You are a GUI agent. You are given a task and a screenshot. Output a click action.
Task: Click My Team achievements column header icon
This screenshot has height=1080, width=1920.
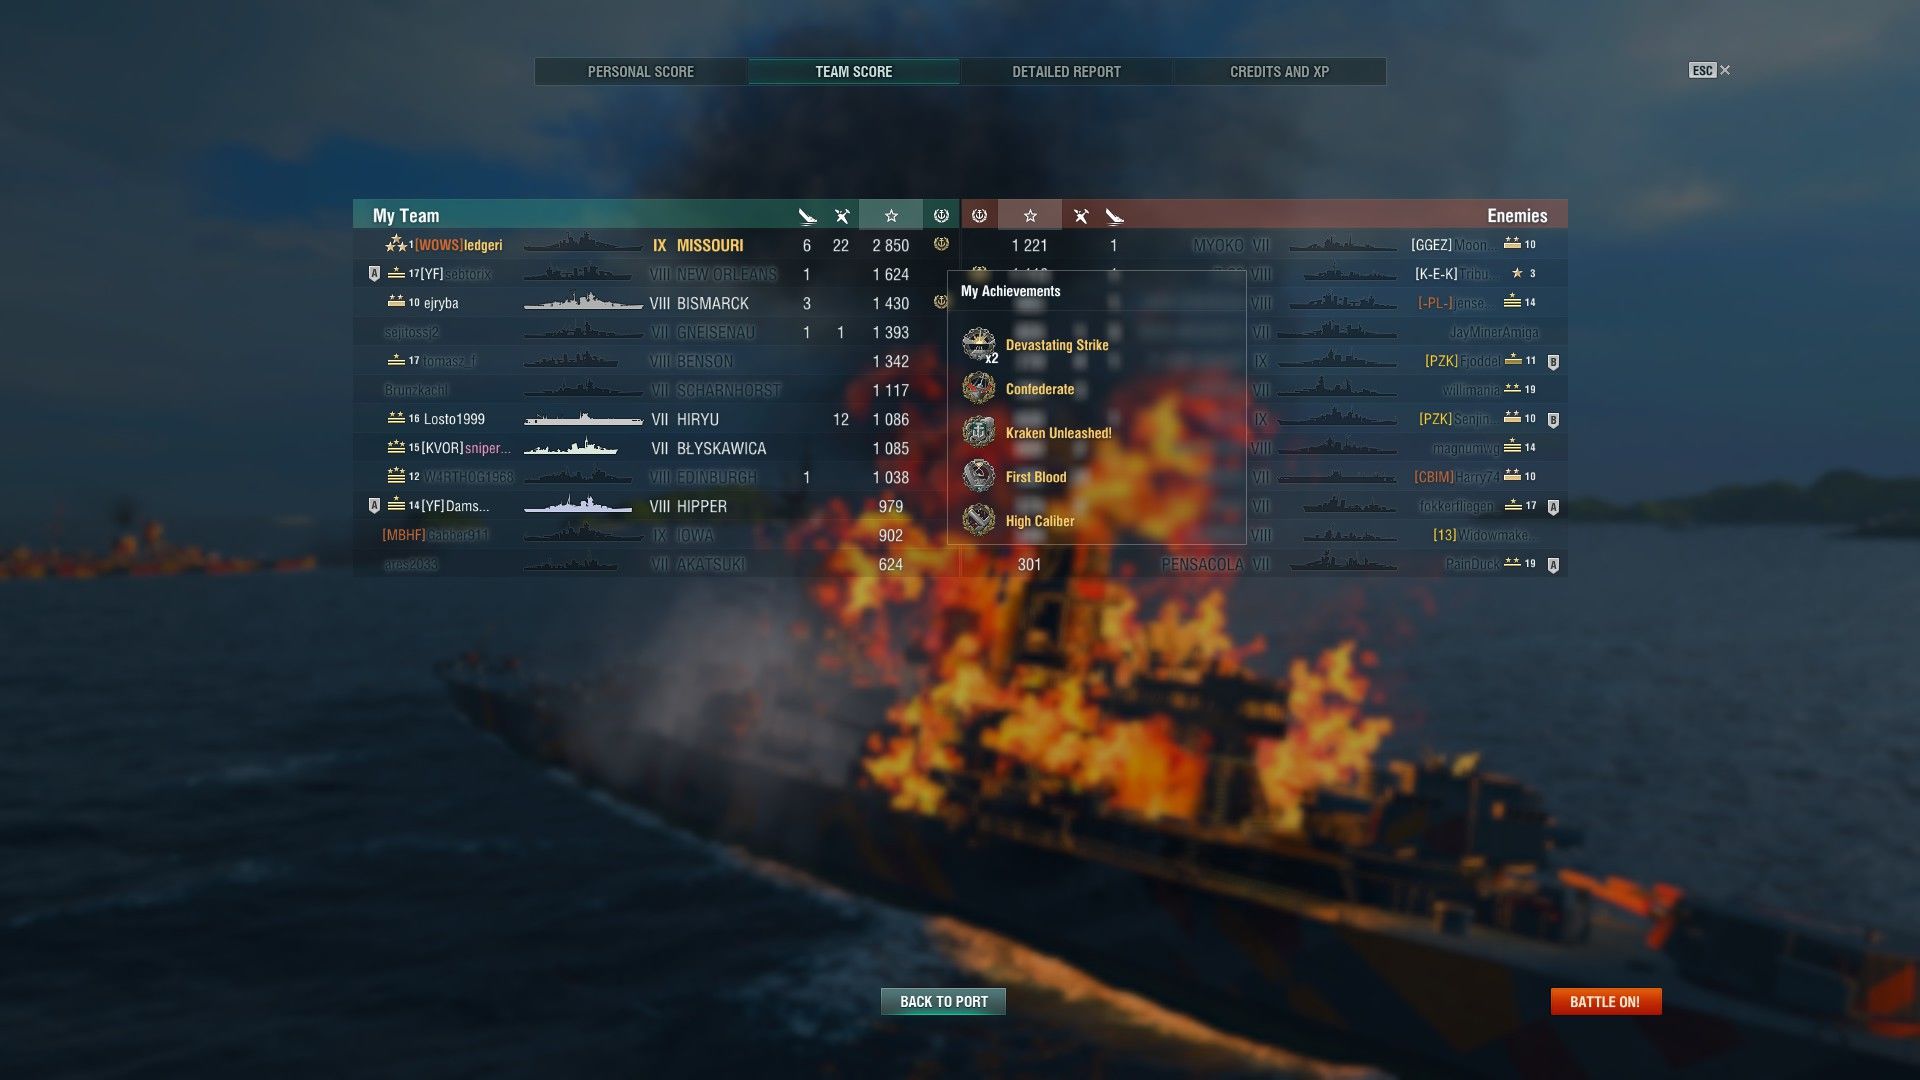coord(941,215)
